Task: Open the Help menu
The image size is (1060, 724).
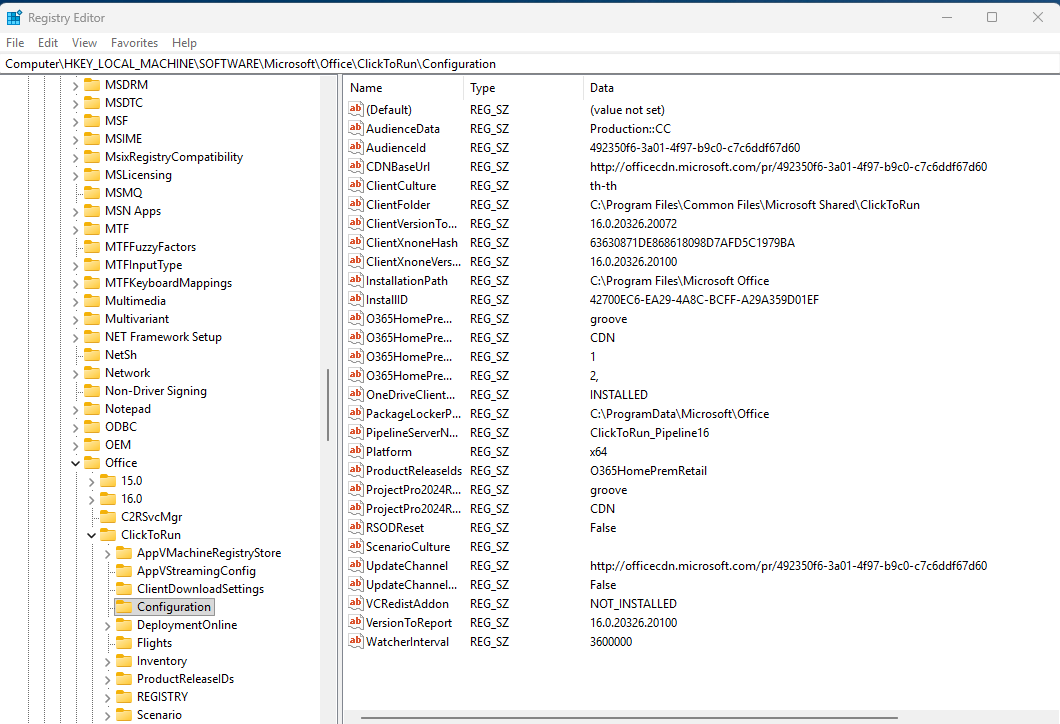Action: pos(184,43)
